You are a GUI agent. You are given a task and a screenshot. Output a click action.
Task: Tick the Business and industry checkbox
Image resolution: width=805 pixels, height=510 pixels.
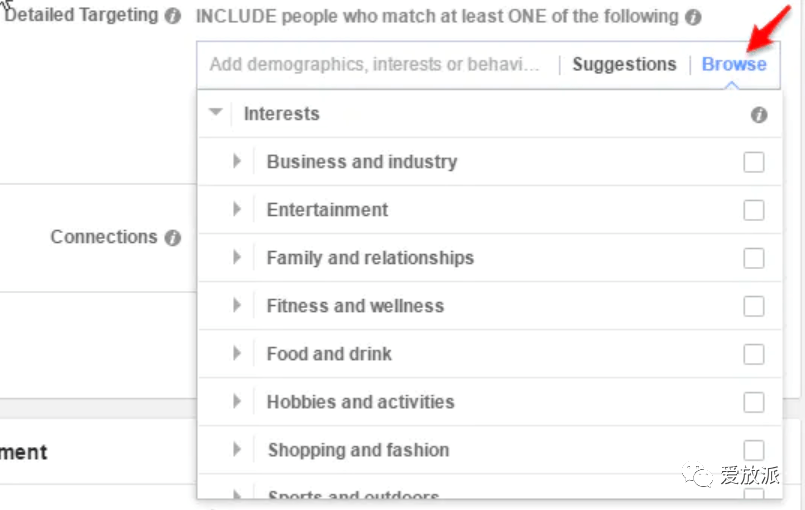(754, 162)
